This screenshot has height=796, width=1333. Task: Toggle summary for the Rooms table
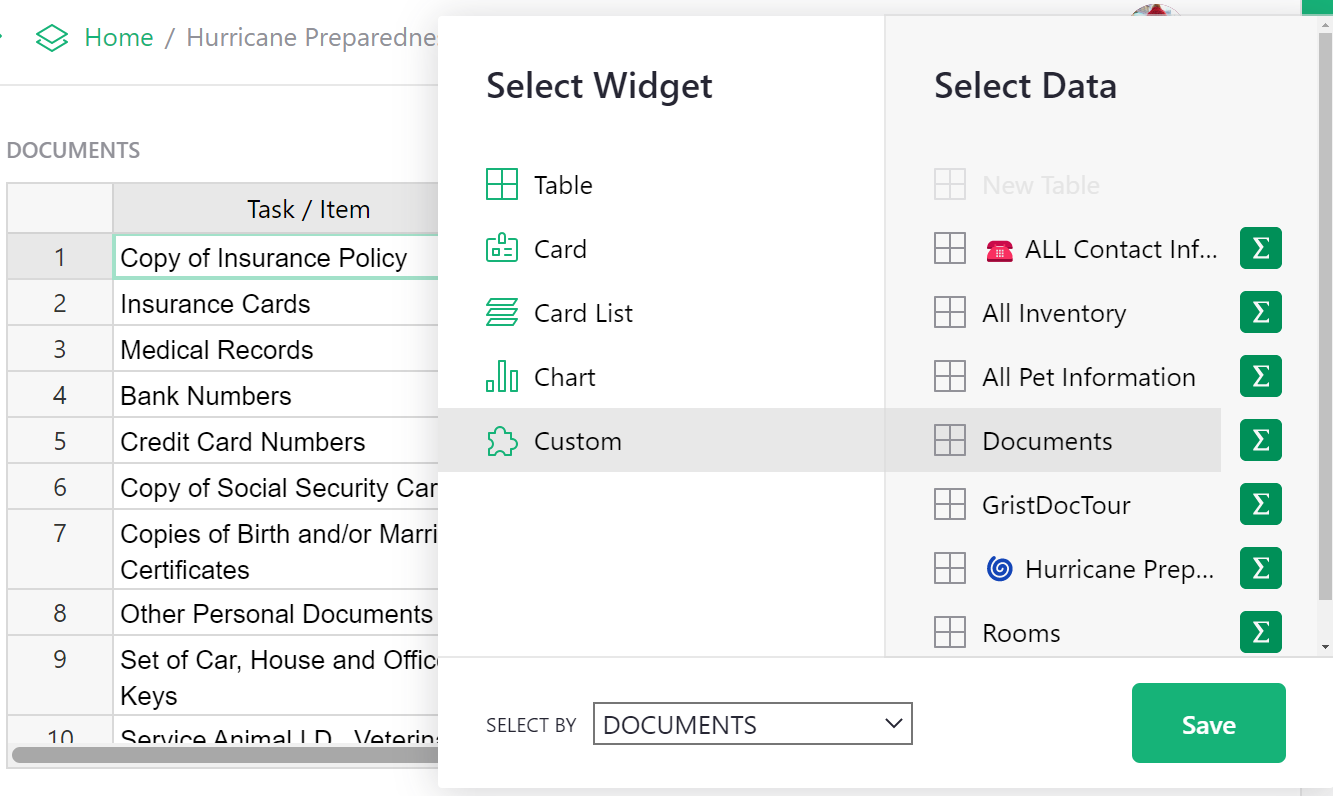pos(1260,632)
